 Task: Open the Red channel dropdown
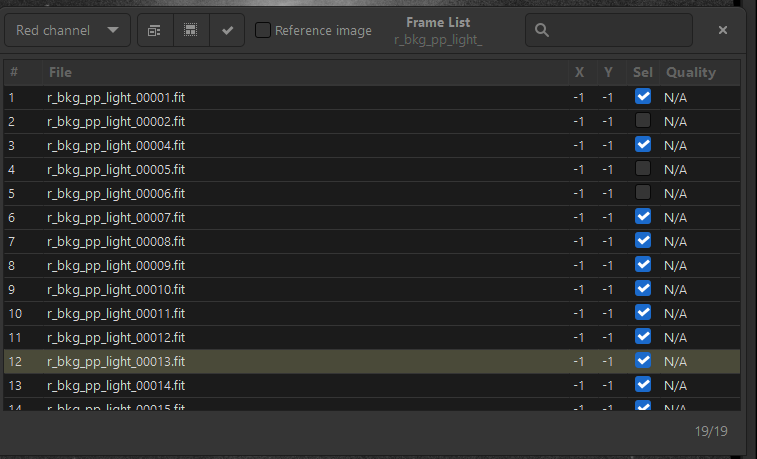tap(67, 31)
